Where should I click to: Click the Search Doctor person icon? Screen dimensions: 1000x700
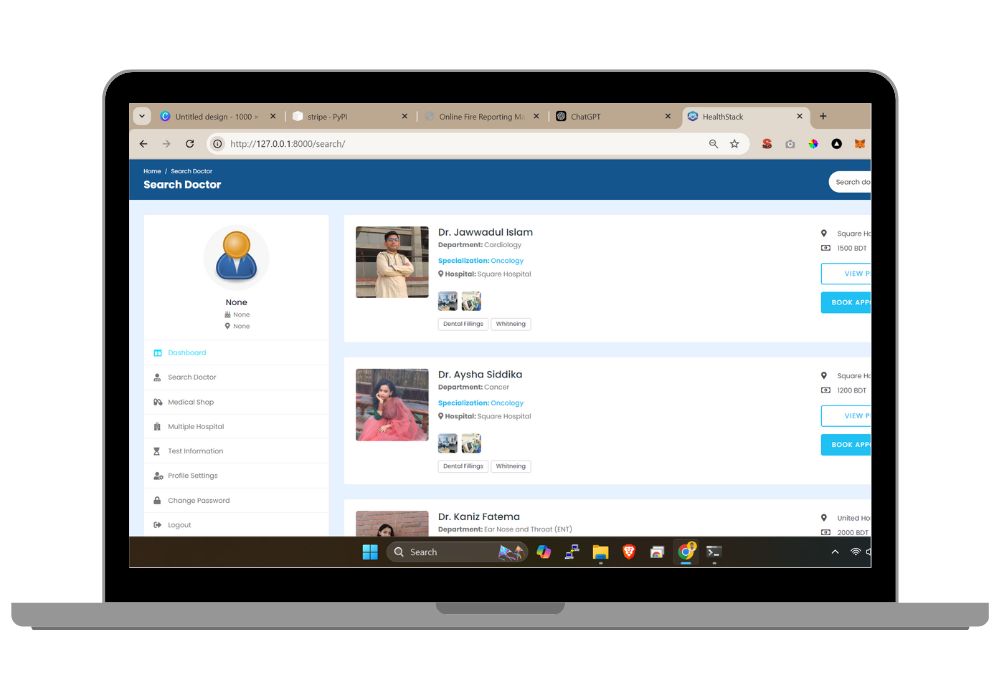158,377
